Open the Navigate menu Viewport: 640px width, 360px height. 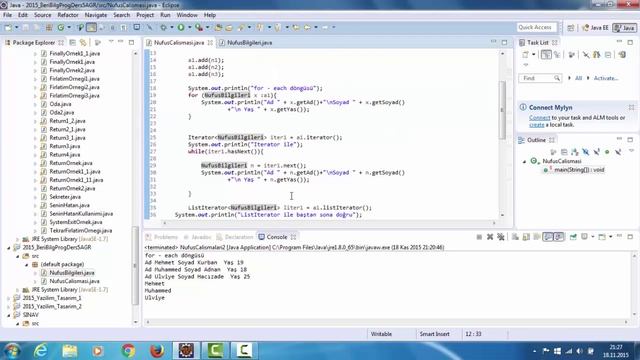pos(96,15)
